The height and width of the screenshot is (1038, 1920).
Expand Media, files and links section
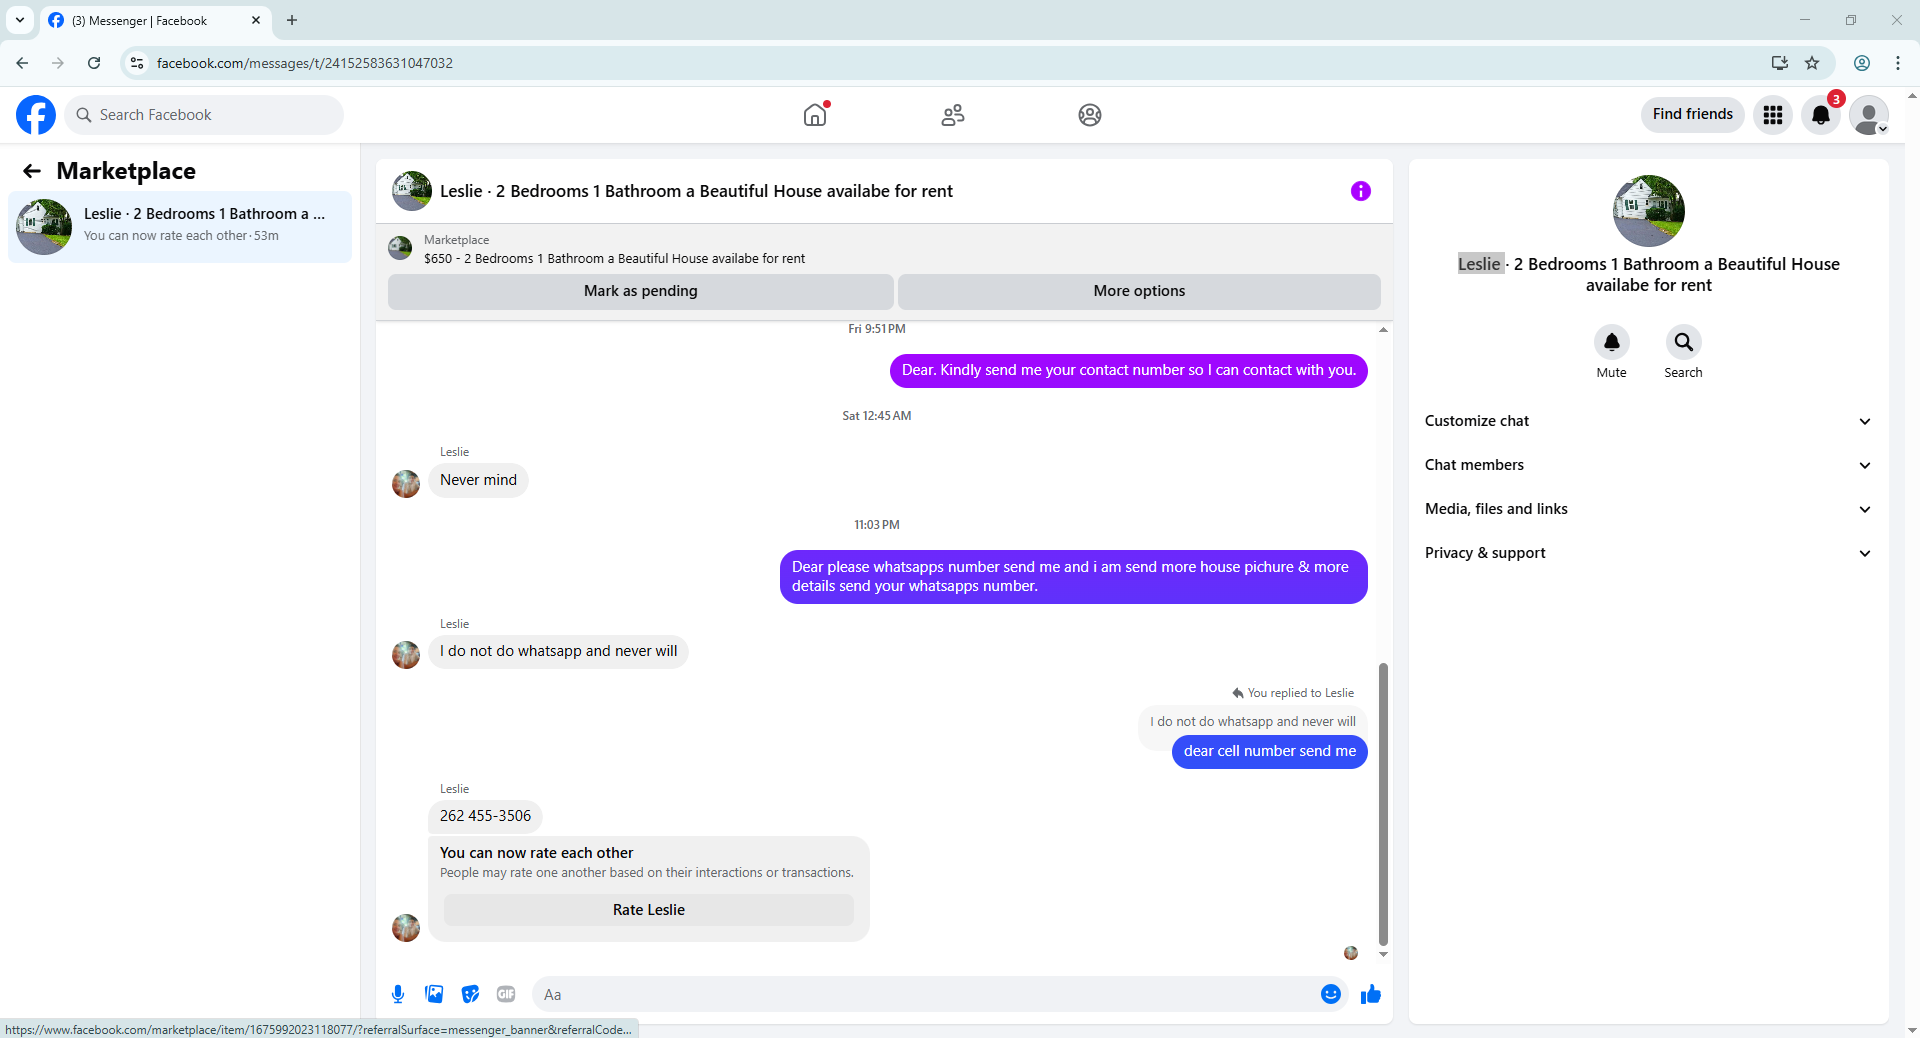coord(1648,509)
